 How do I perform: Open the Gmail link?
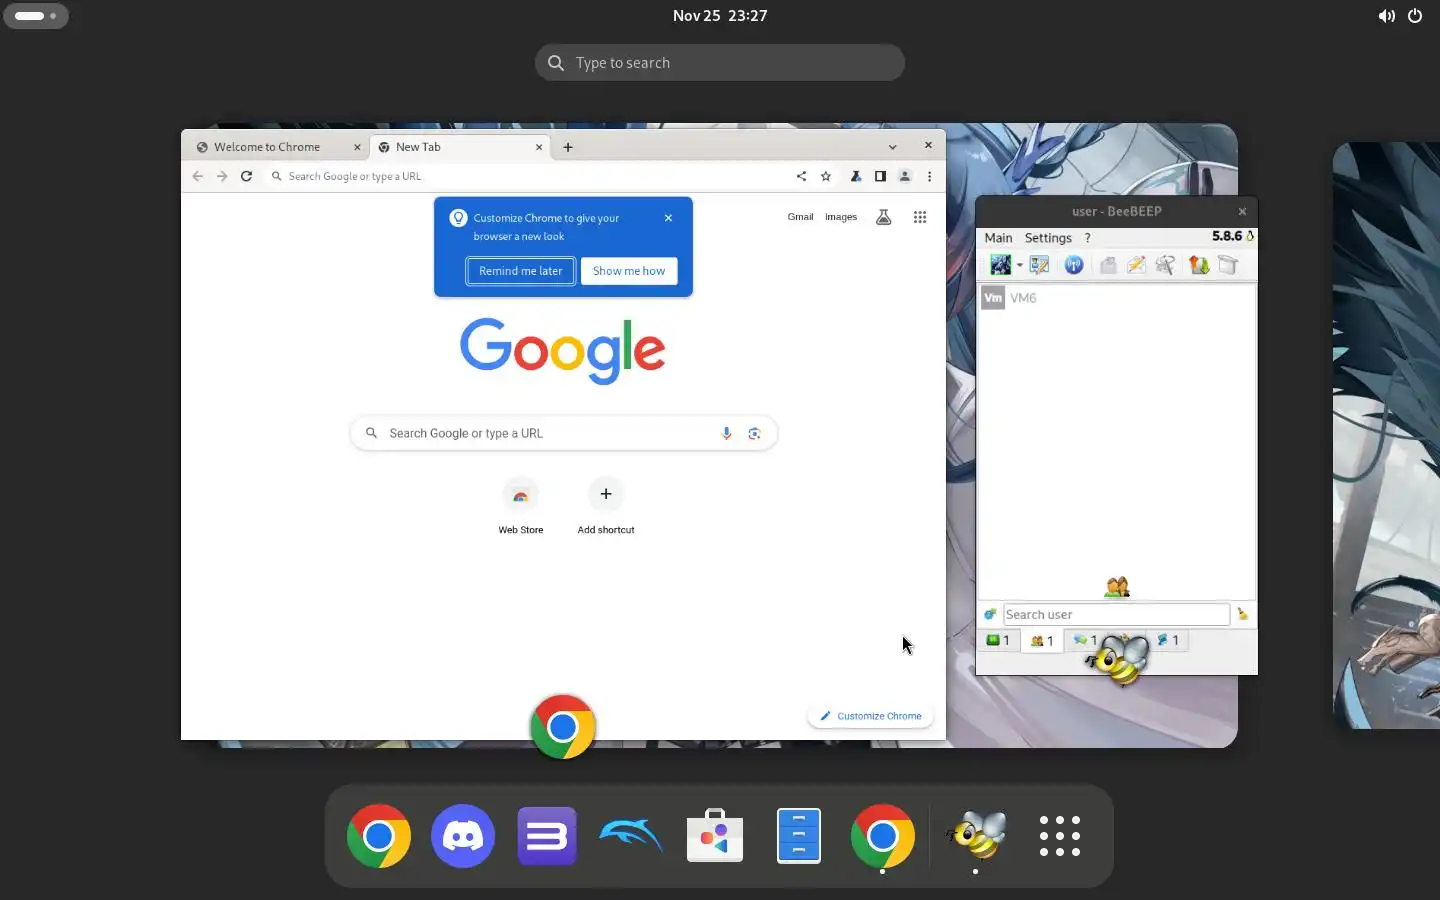point(800,217)
